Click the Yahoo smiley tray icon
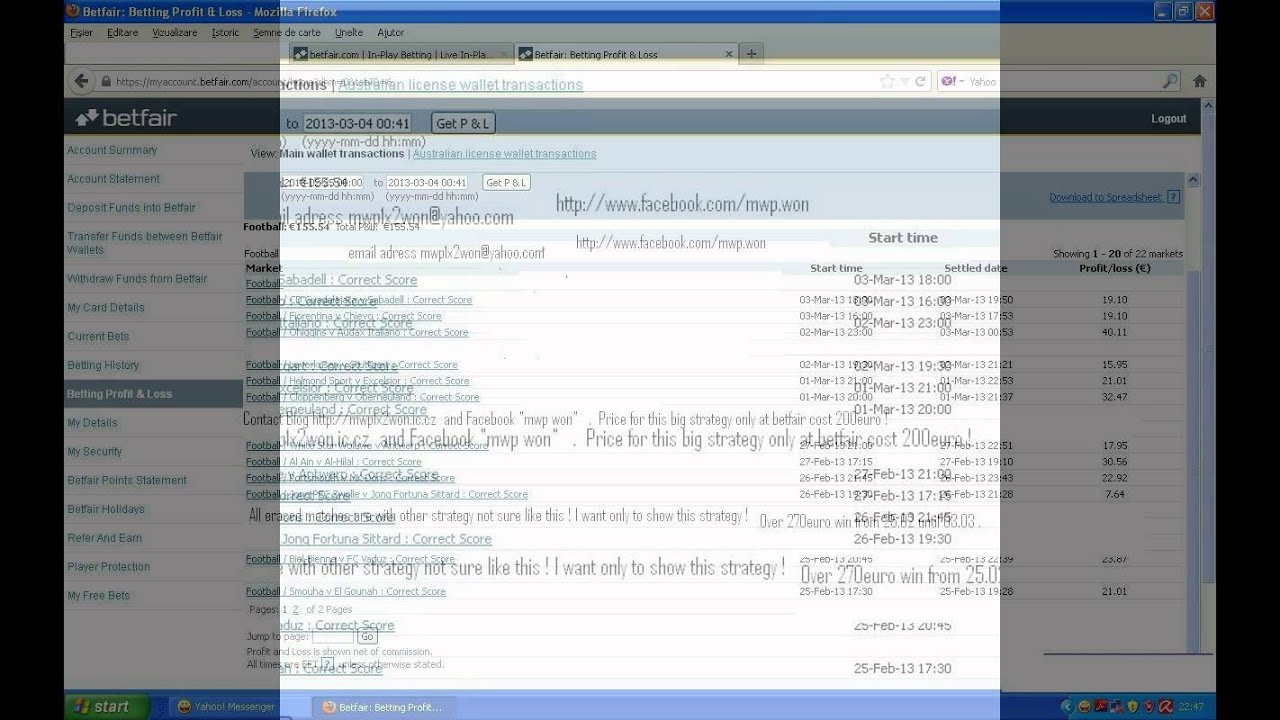1280x720 pixels. tap(1084, 706)
